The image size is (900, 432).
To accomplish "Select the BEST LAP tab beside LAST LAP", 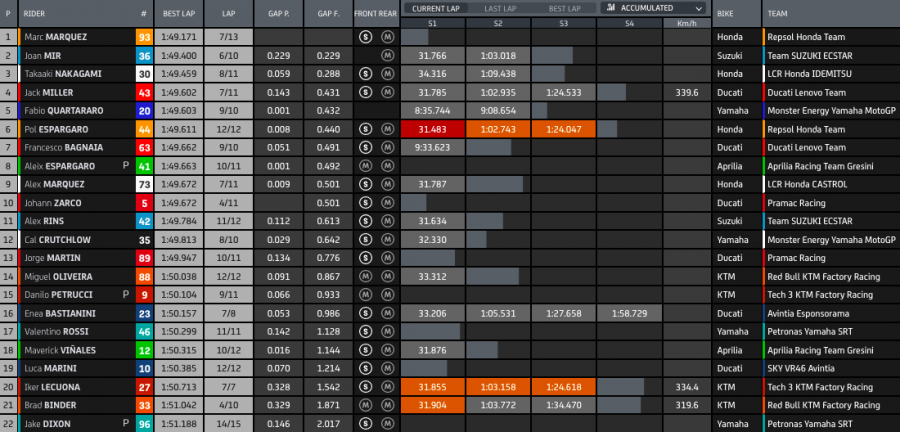I will [x=563, y=7].
